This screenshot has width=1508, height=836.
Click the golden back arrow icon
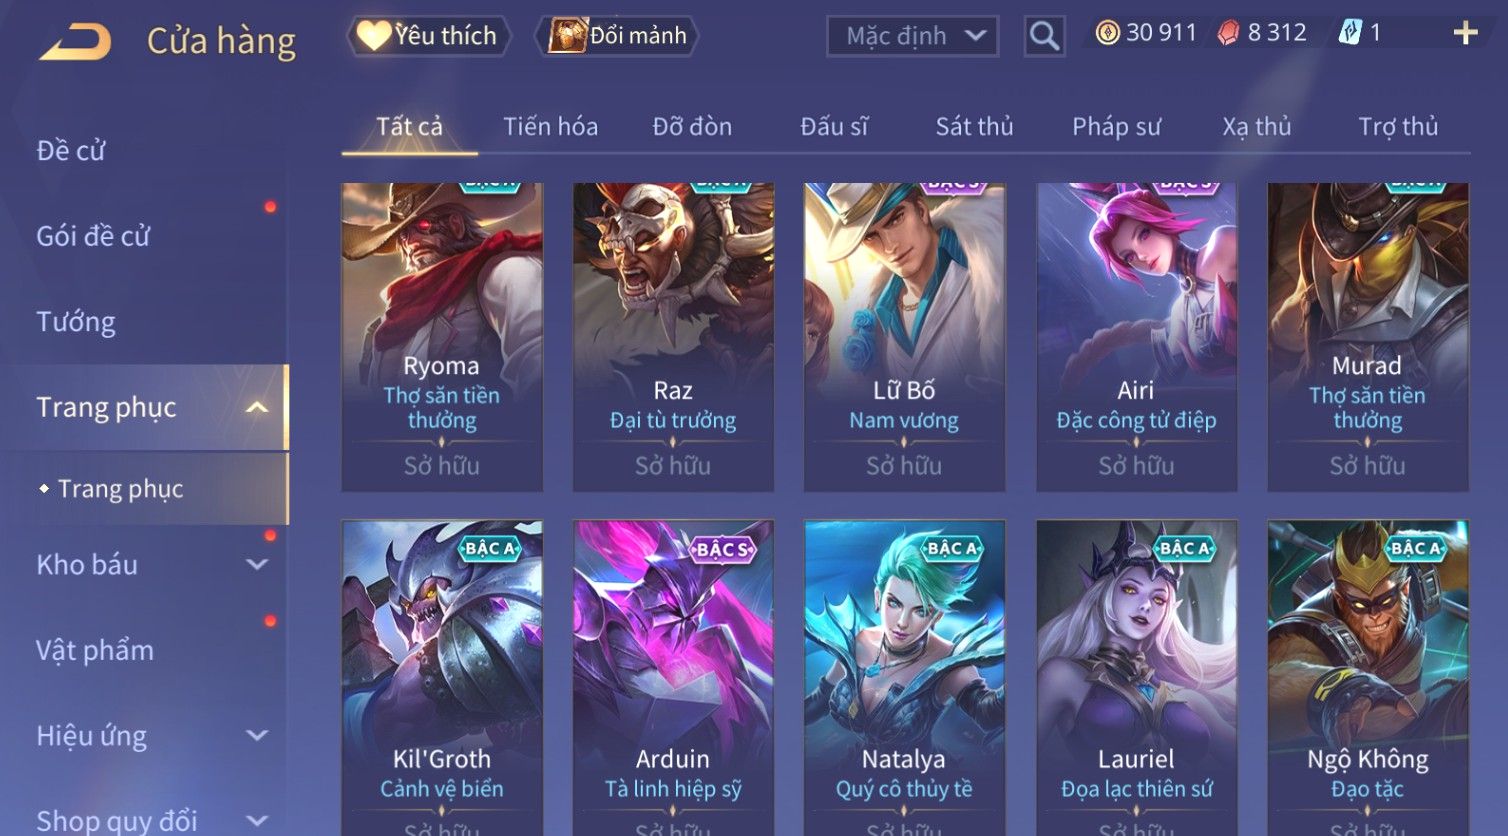click(x=75, y=42)
